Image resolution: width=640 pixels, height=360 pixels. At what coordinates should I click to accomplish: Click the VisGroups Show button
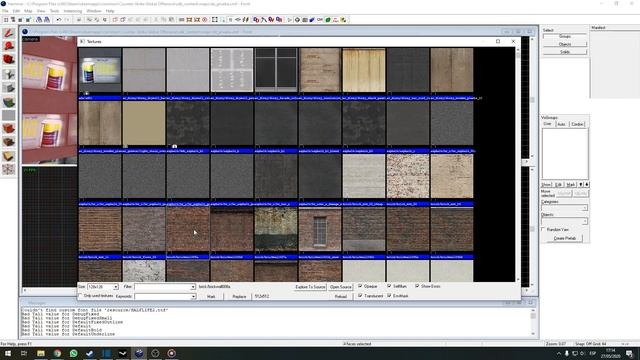click(546, 184)
